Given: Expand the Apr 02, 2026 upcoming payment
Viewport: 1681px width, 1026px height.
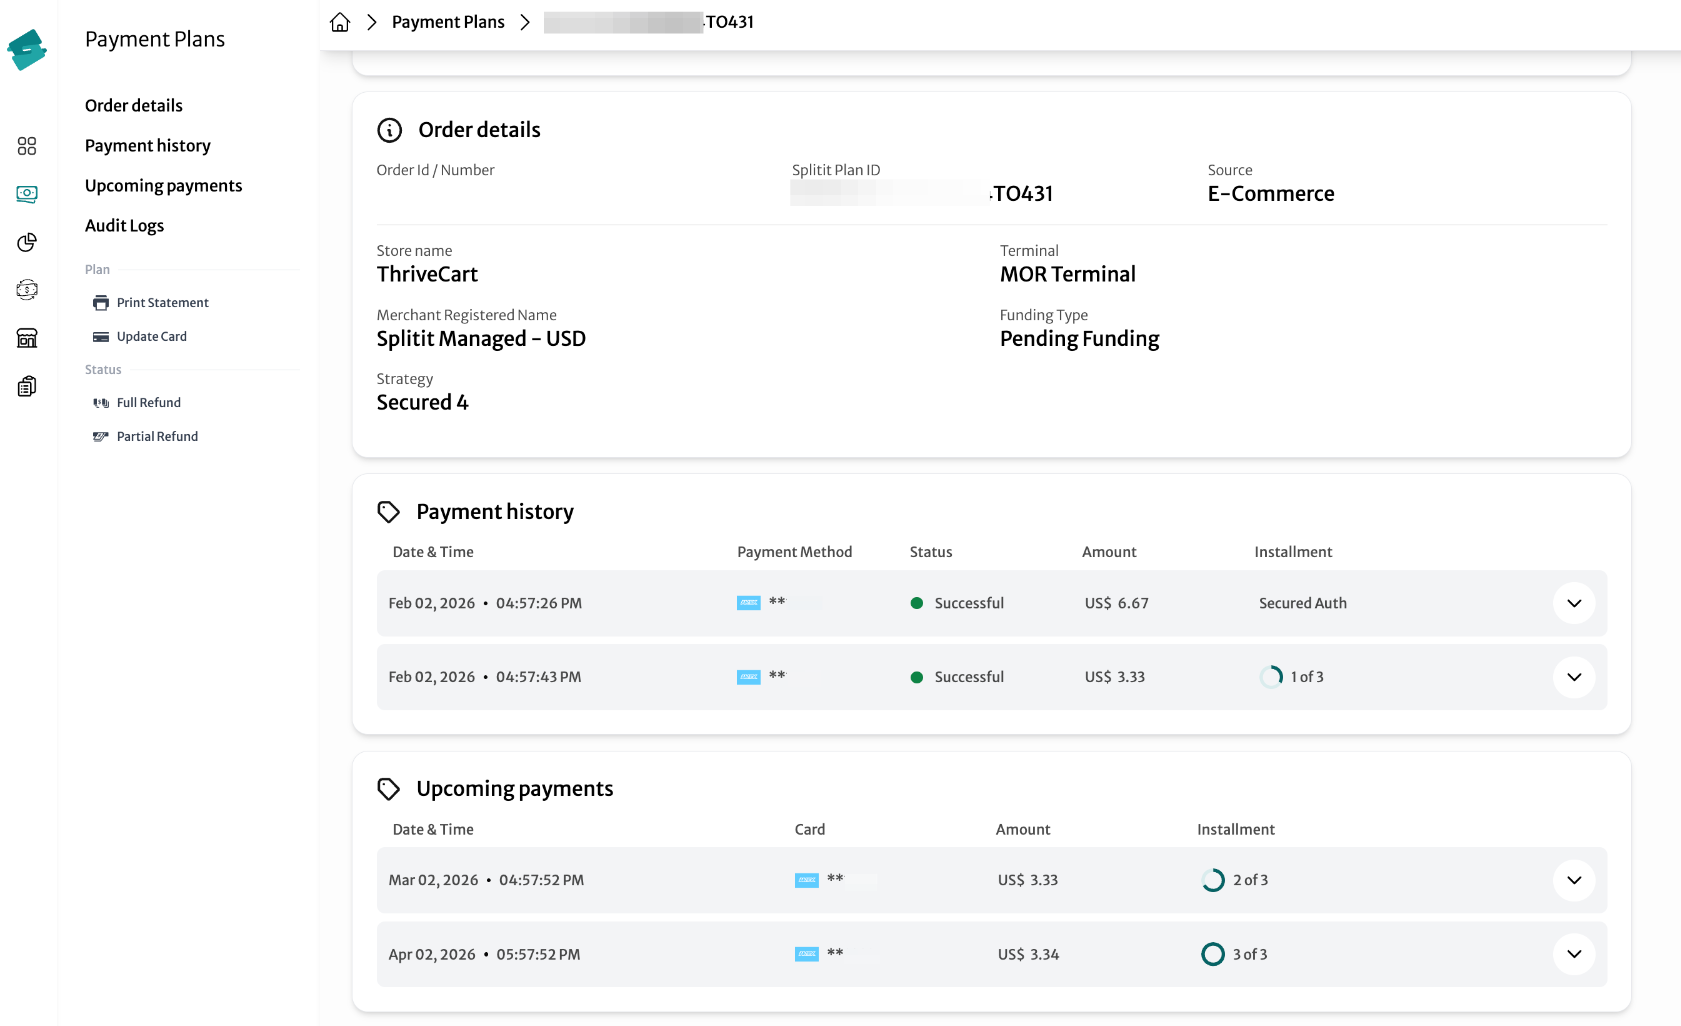Looking at the screenshot, I should point(1574,954).
